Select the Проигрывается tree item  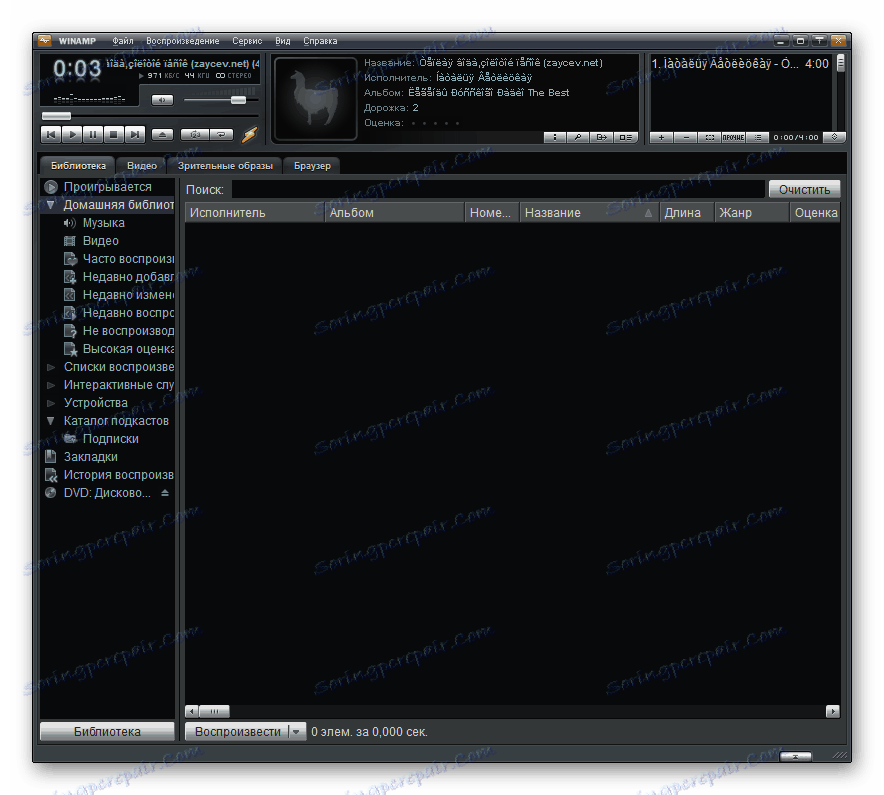(x=107, y=187)
